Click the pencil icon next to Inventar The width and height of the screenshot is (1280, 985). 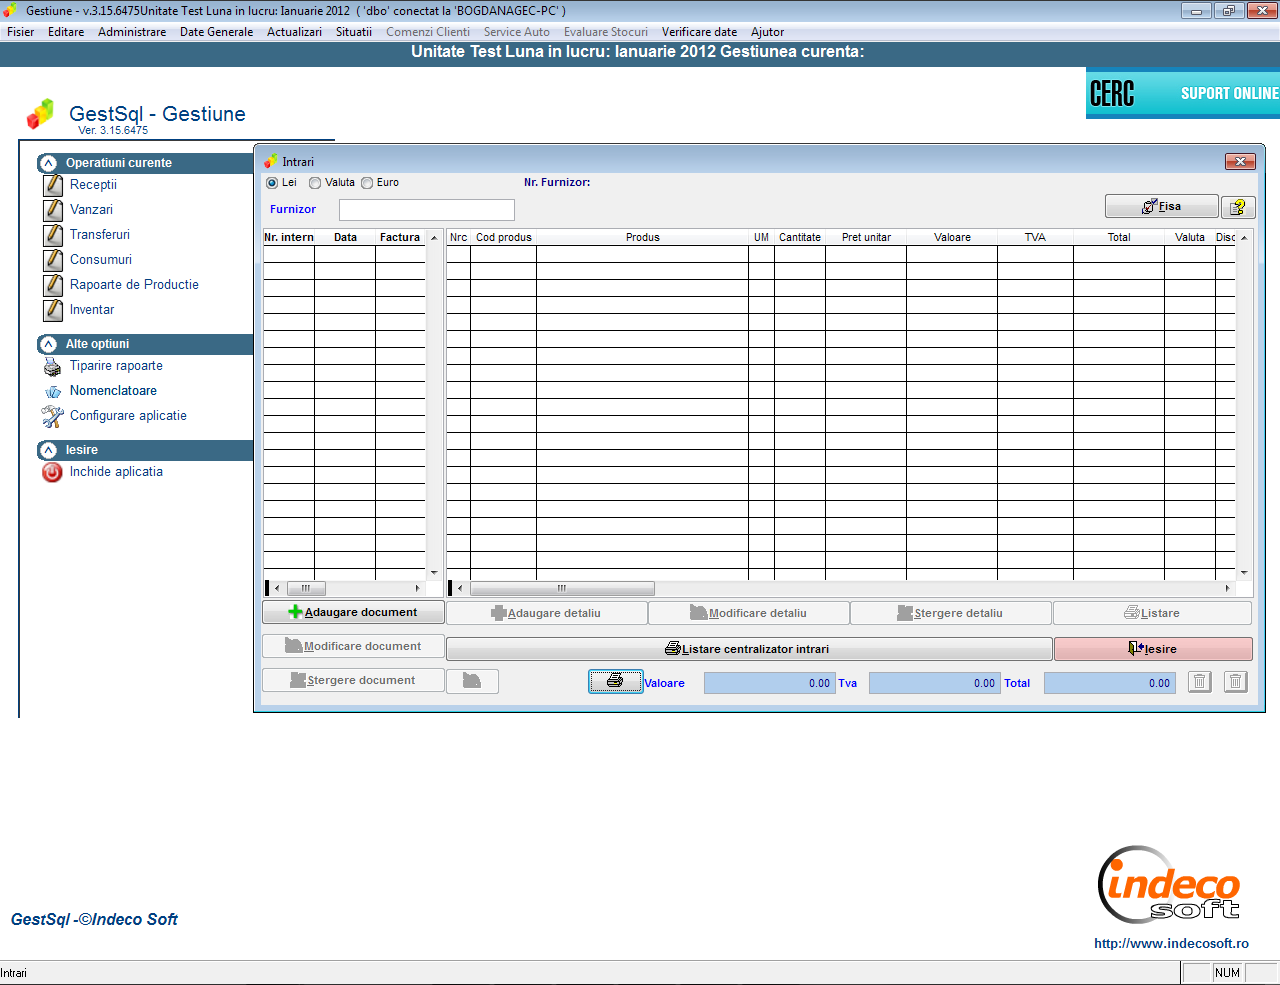pyautogui.click(x=53, y=310)
